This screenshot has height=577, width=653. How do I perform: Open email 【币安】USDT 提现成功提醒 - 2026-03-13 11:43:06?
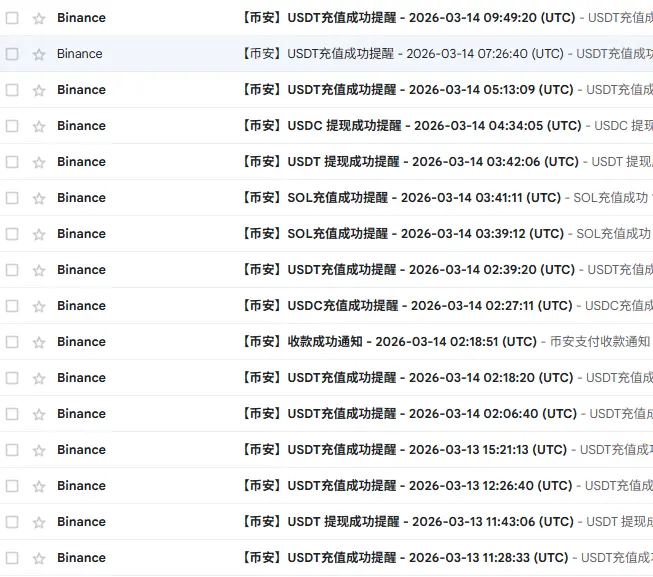pyautogui.click(x=408, y=522)
